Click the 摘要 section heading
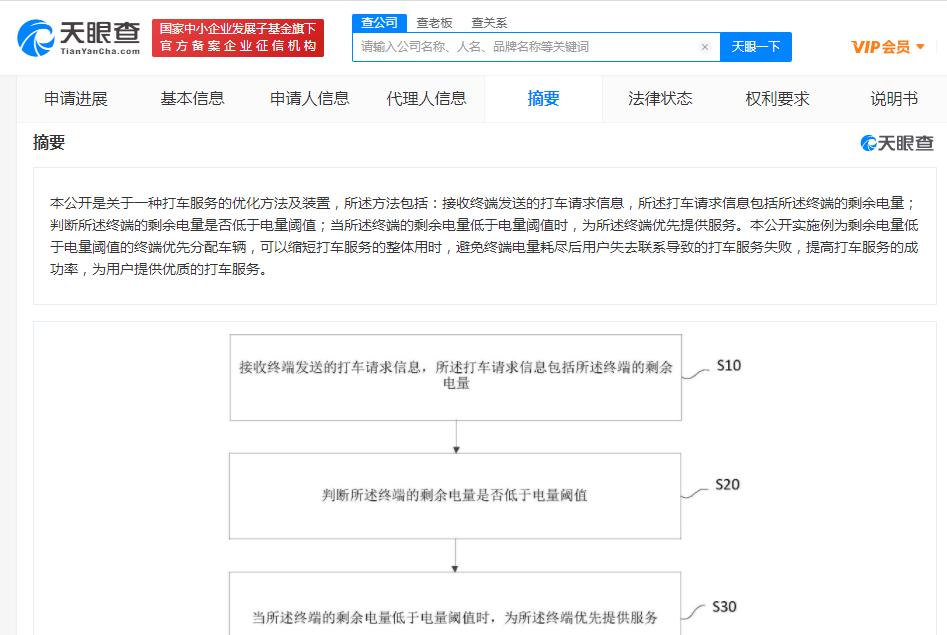 tap(49, 143)
